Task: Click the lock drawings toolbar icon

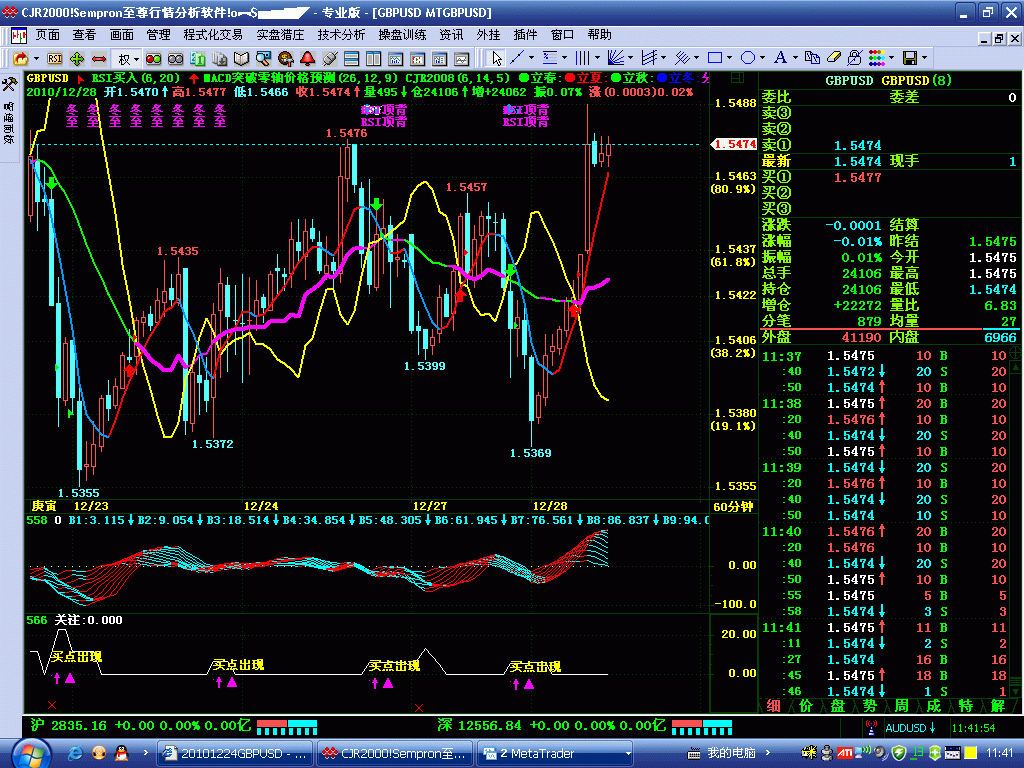Action: pyautogui.click(x=854, y=58)
